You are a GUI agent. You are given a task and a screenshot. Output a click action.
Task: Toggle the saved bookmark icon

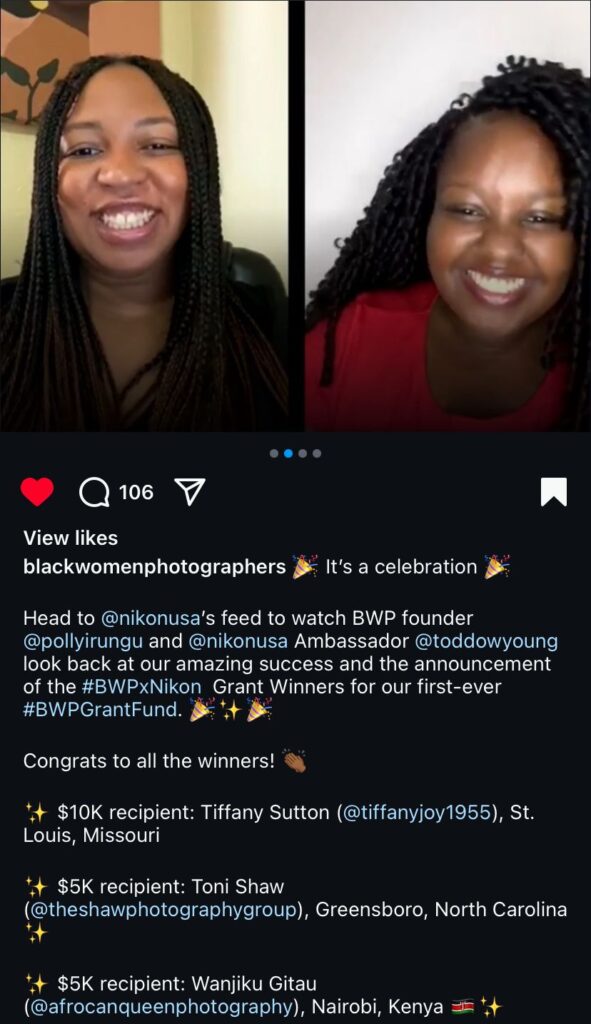pos(554,492)
